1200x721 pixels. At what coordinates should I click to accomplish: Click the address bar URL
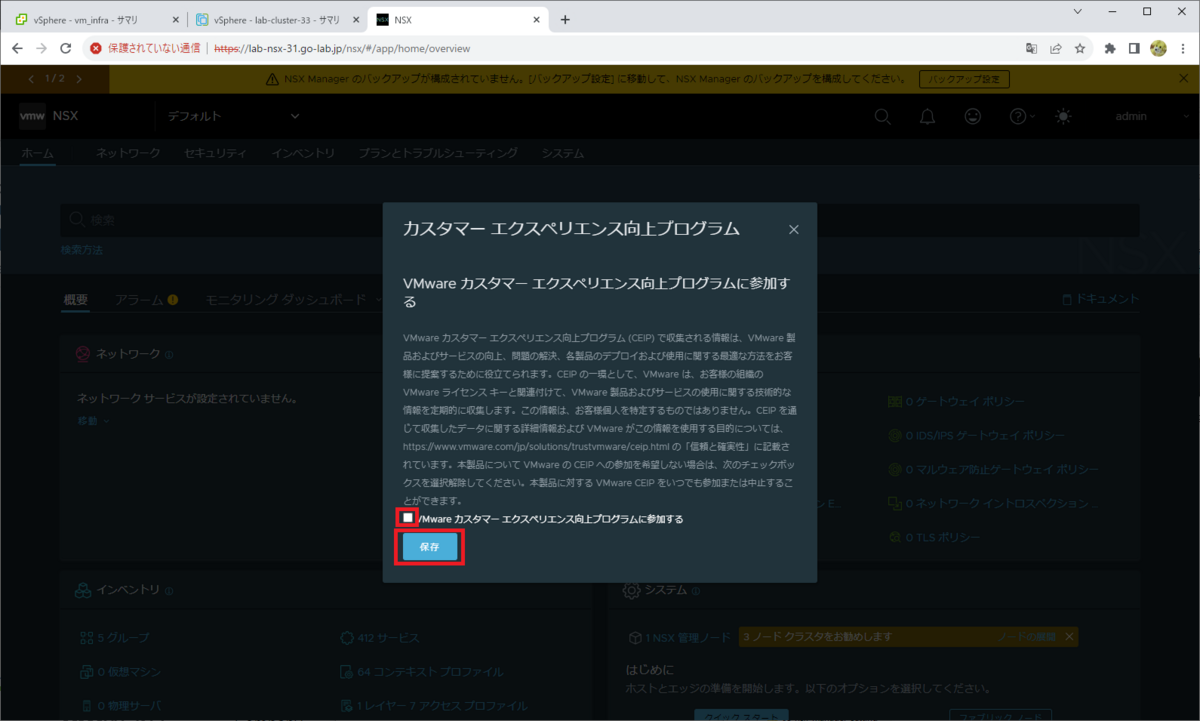342,48
